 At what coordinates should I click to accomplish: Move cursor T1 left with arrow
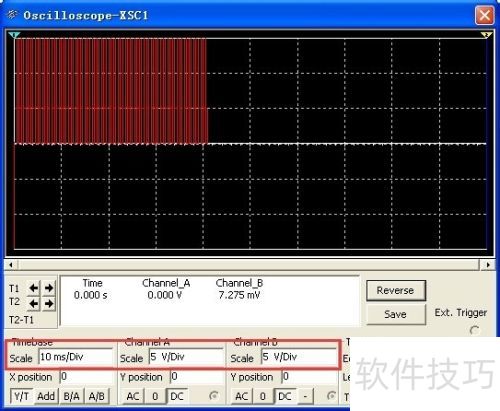coord(34,288)
